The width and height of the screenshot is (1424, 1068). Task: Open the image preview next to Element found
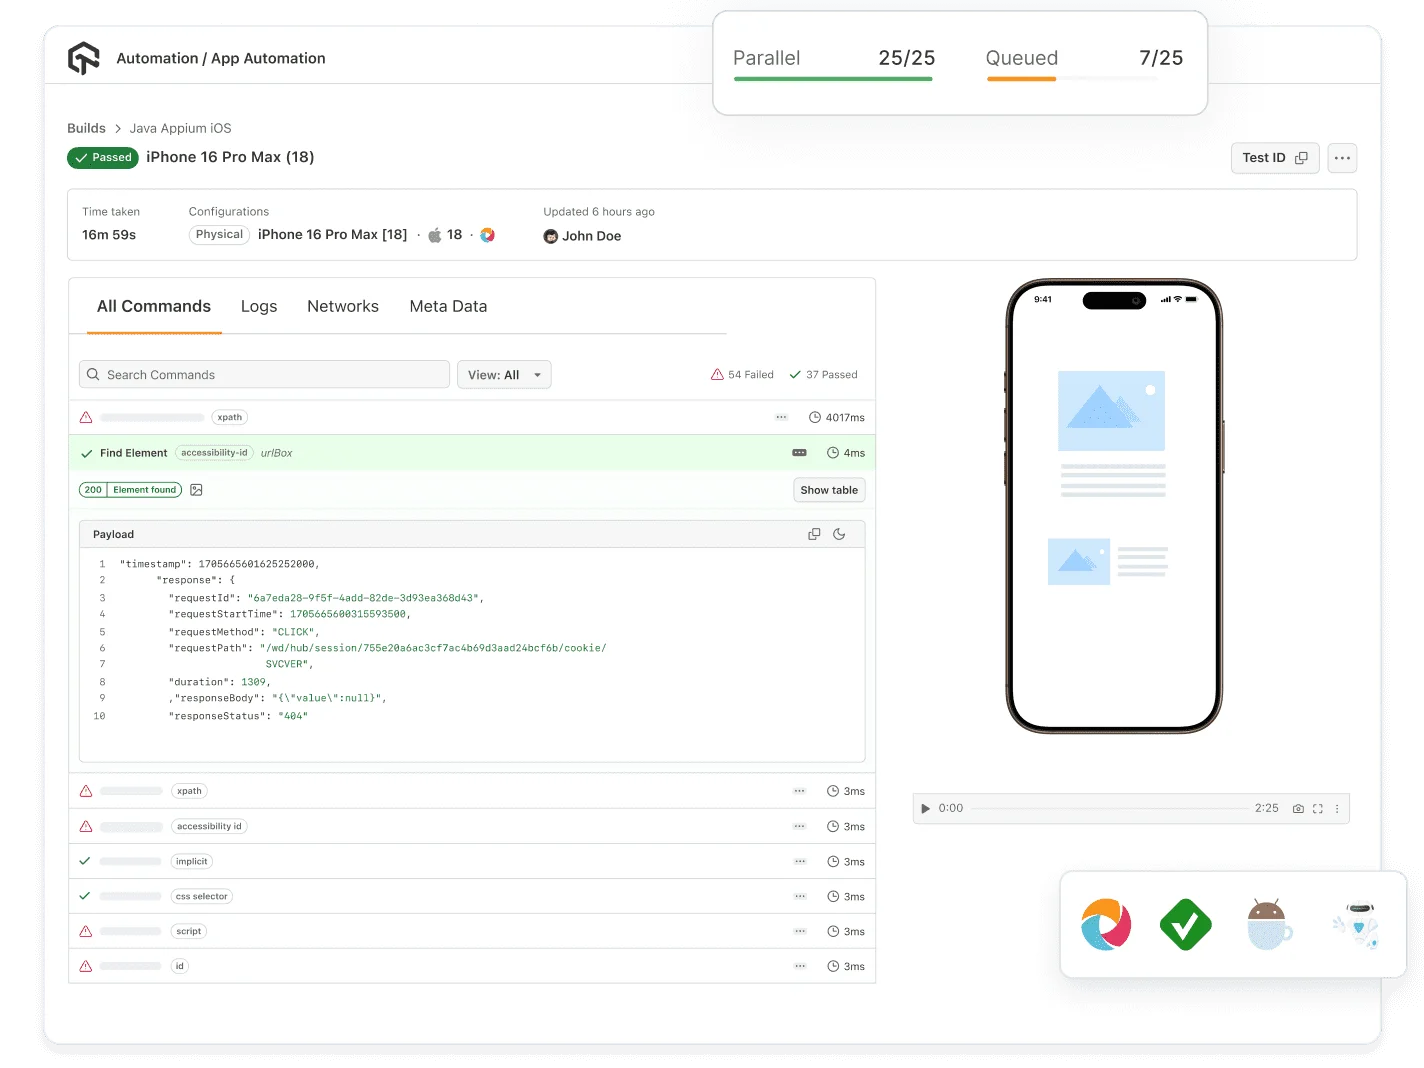click(196, 490)
